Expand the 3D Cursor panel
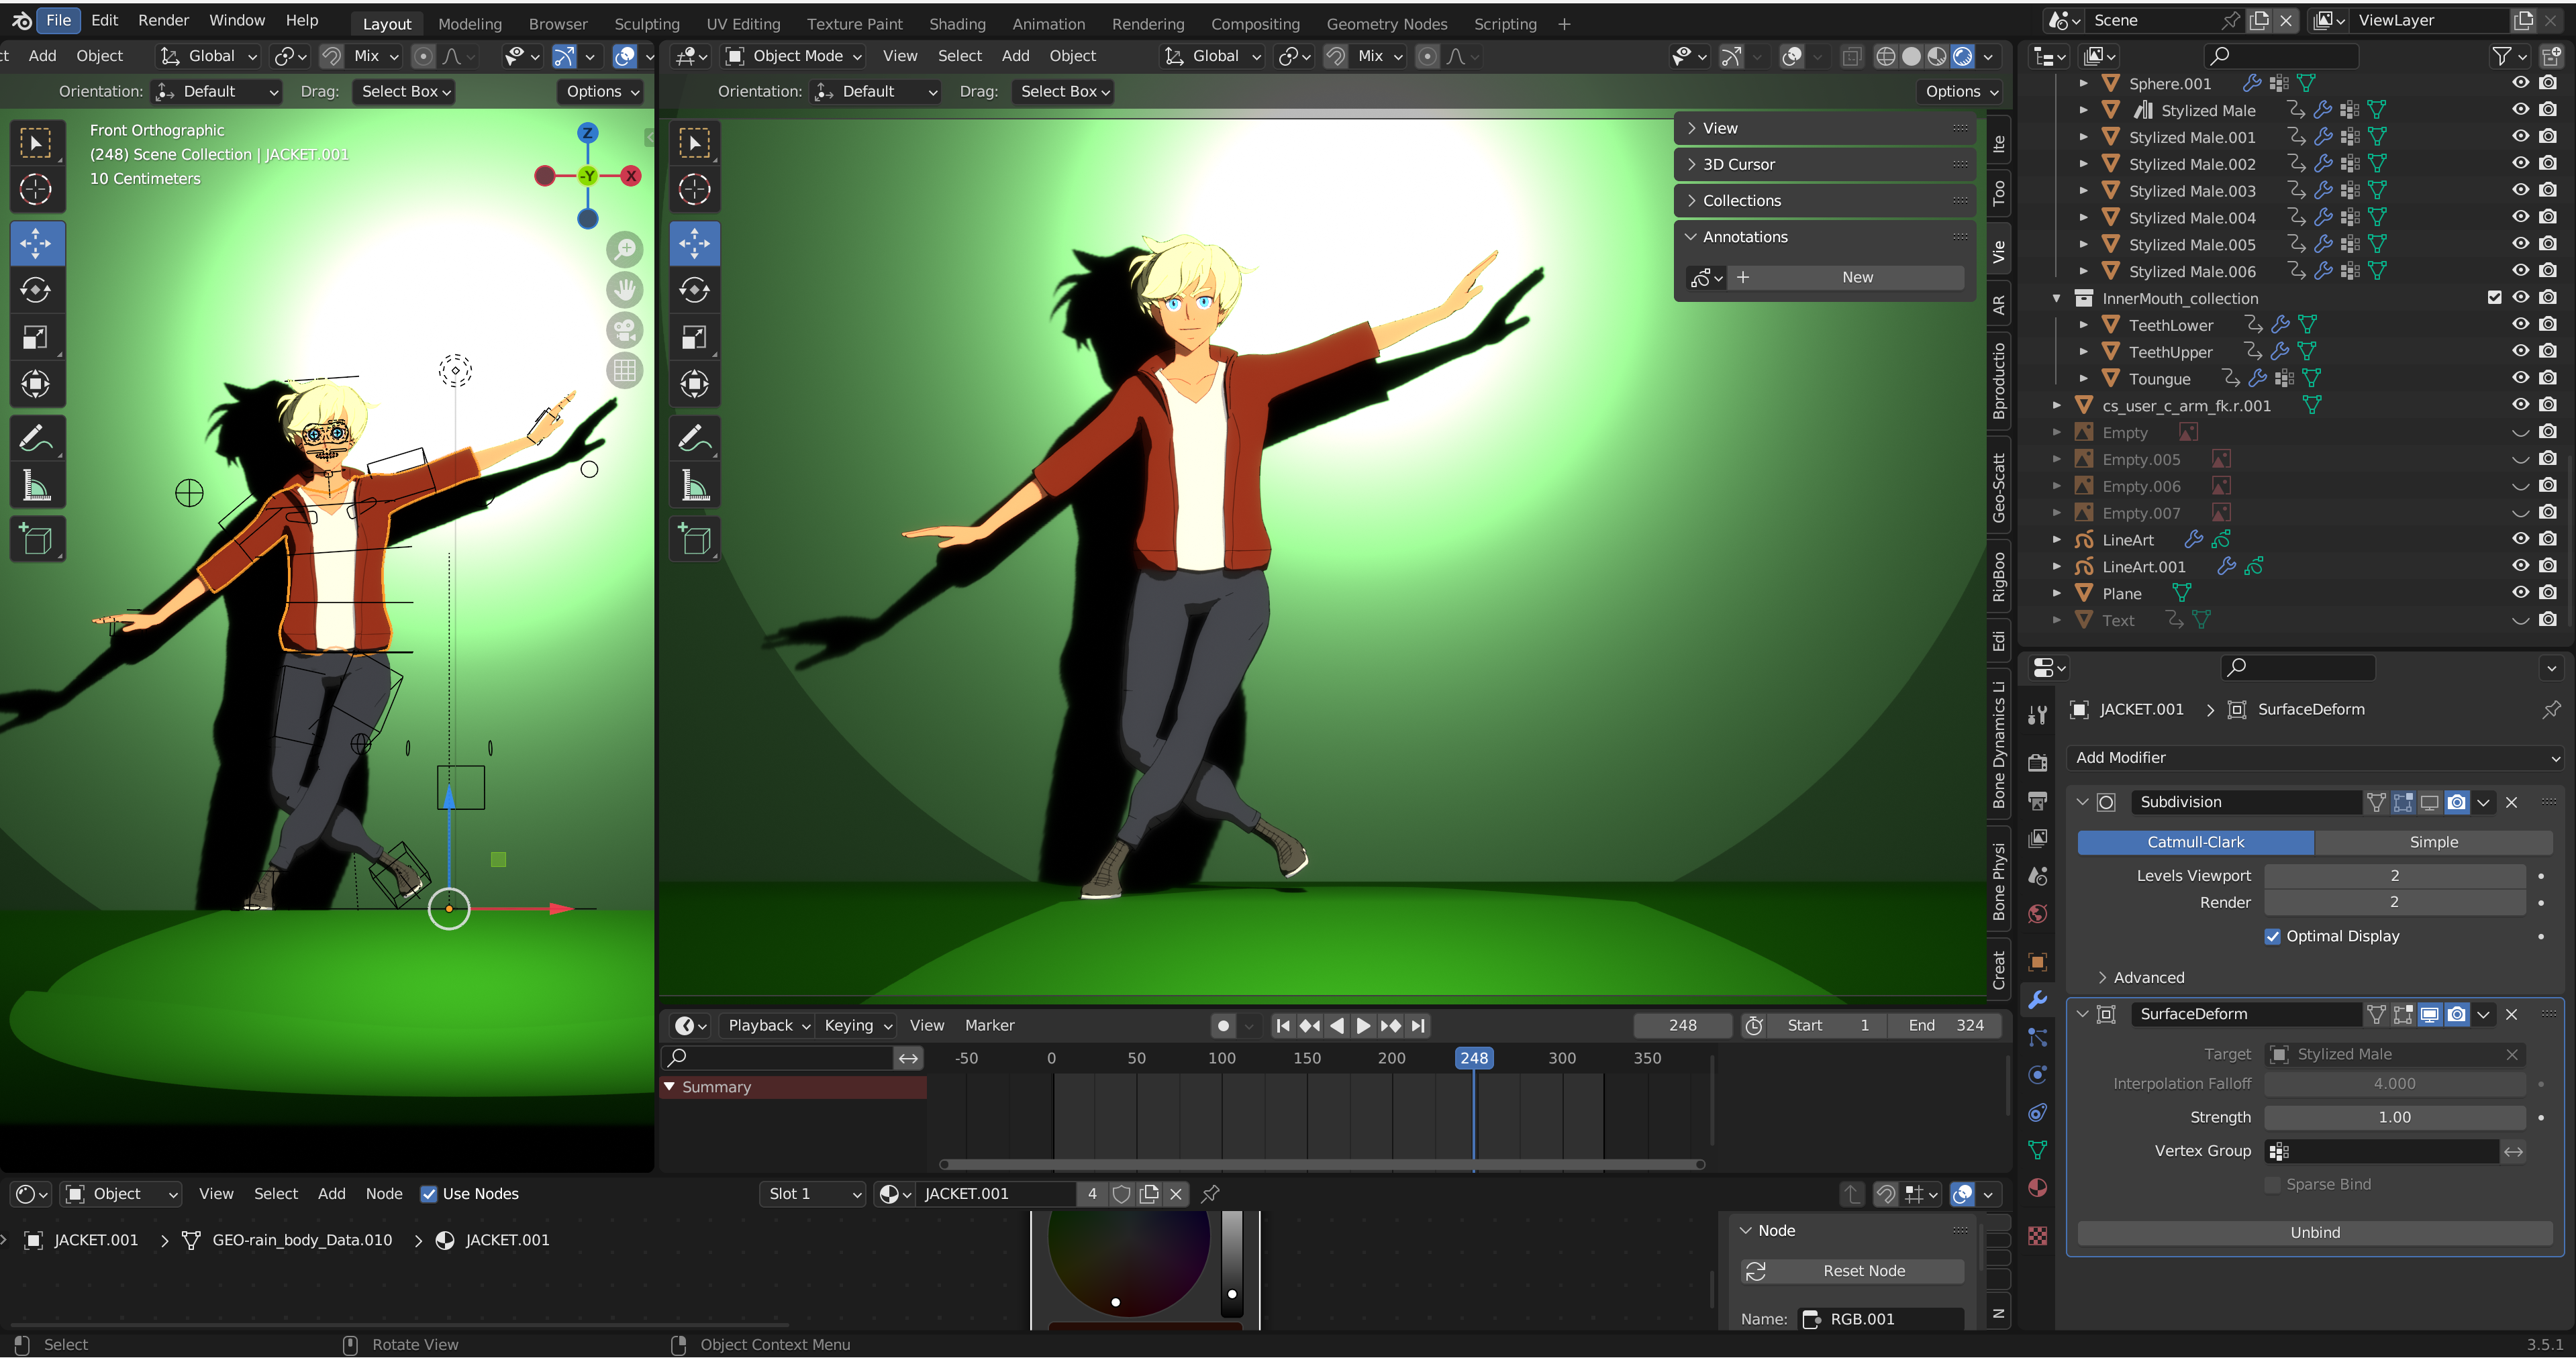The width and height of the screenshot is (2576, 1358). coord(1824,164)
